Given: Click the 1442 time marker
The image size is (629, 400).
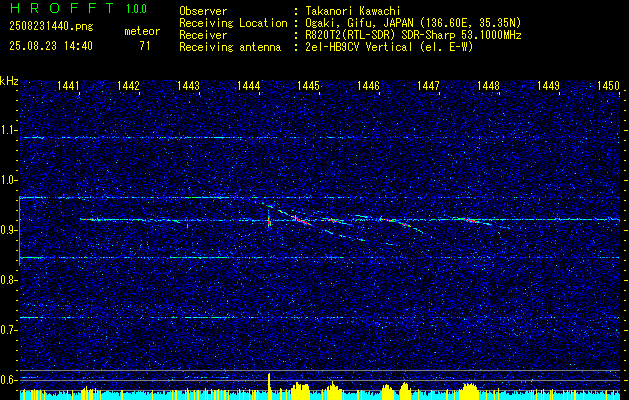Looking at the screenshot, I should pos(128,85).
